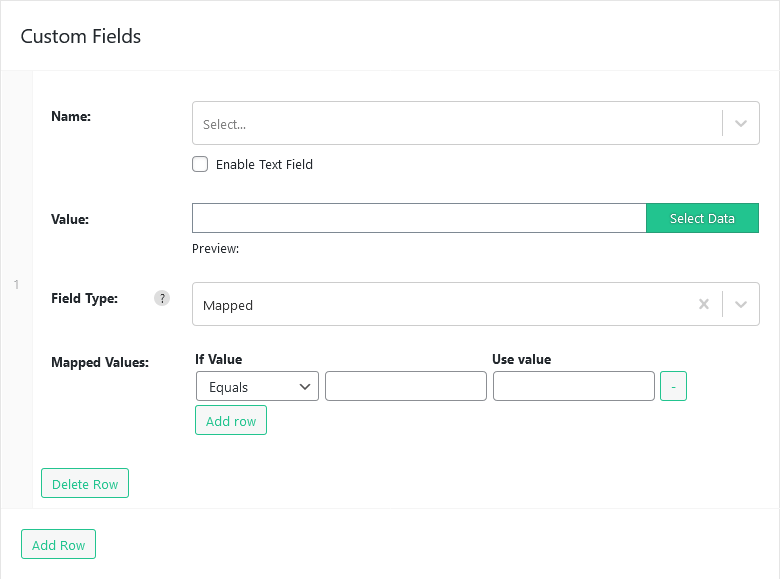Click the Field Type help question mark icon
The width and height of the screenshot is (780, 579).
(162, 298)
